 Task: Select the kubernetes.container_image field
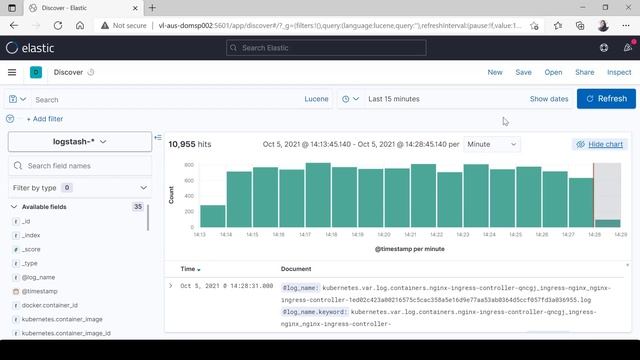[62, 319]
